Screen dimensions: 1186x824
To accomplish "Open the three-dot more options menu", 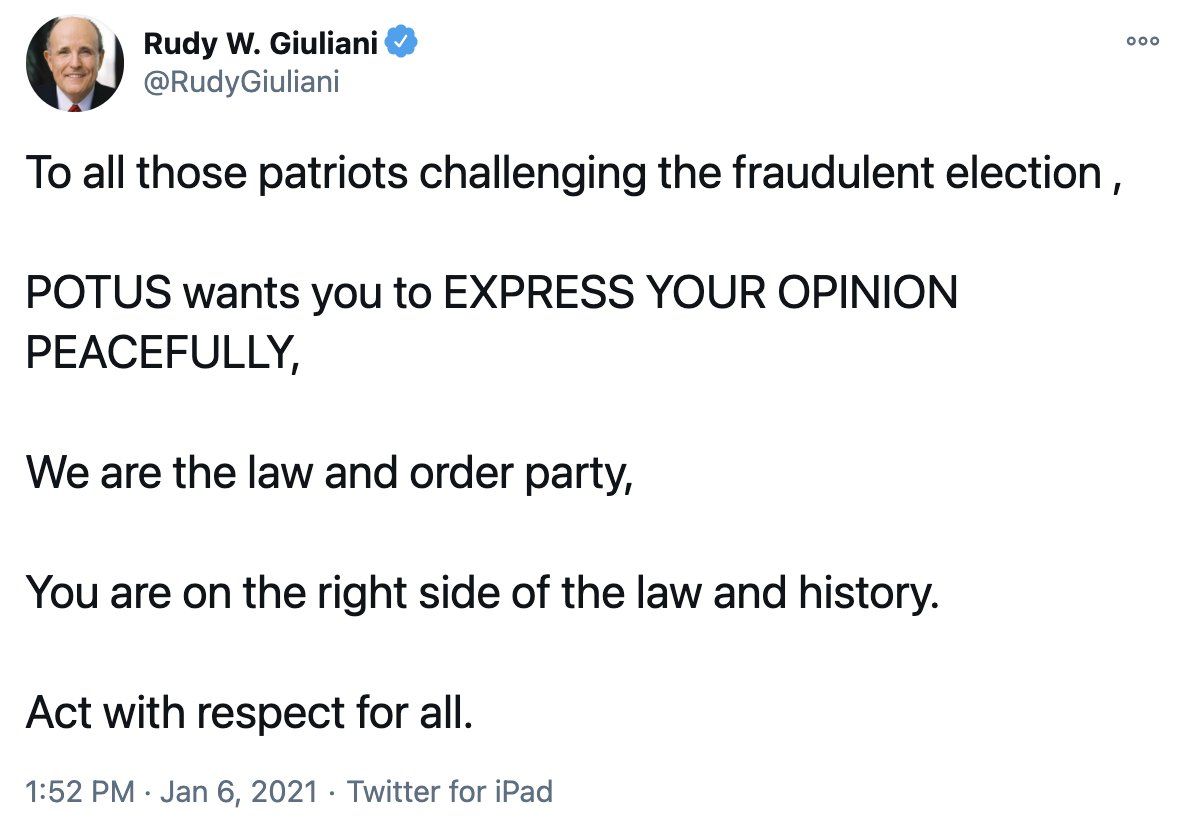I will coord(1142,41).
